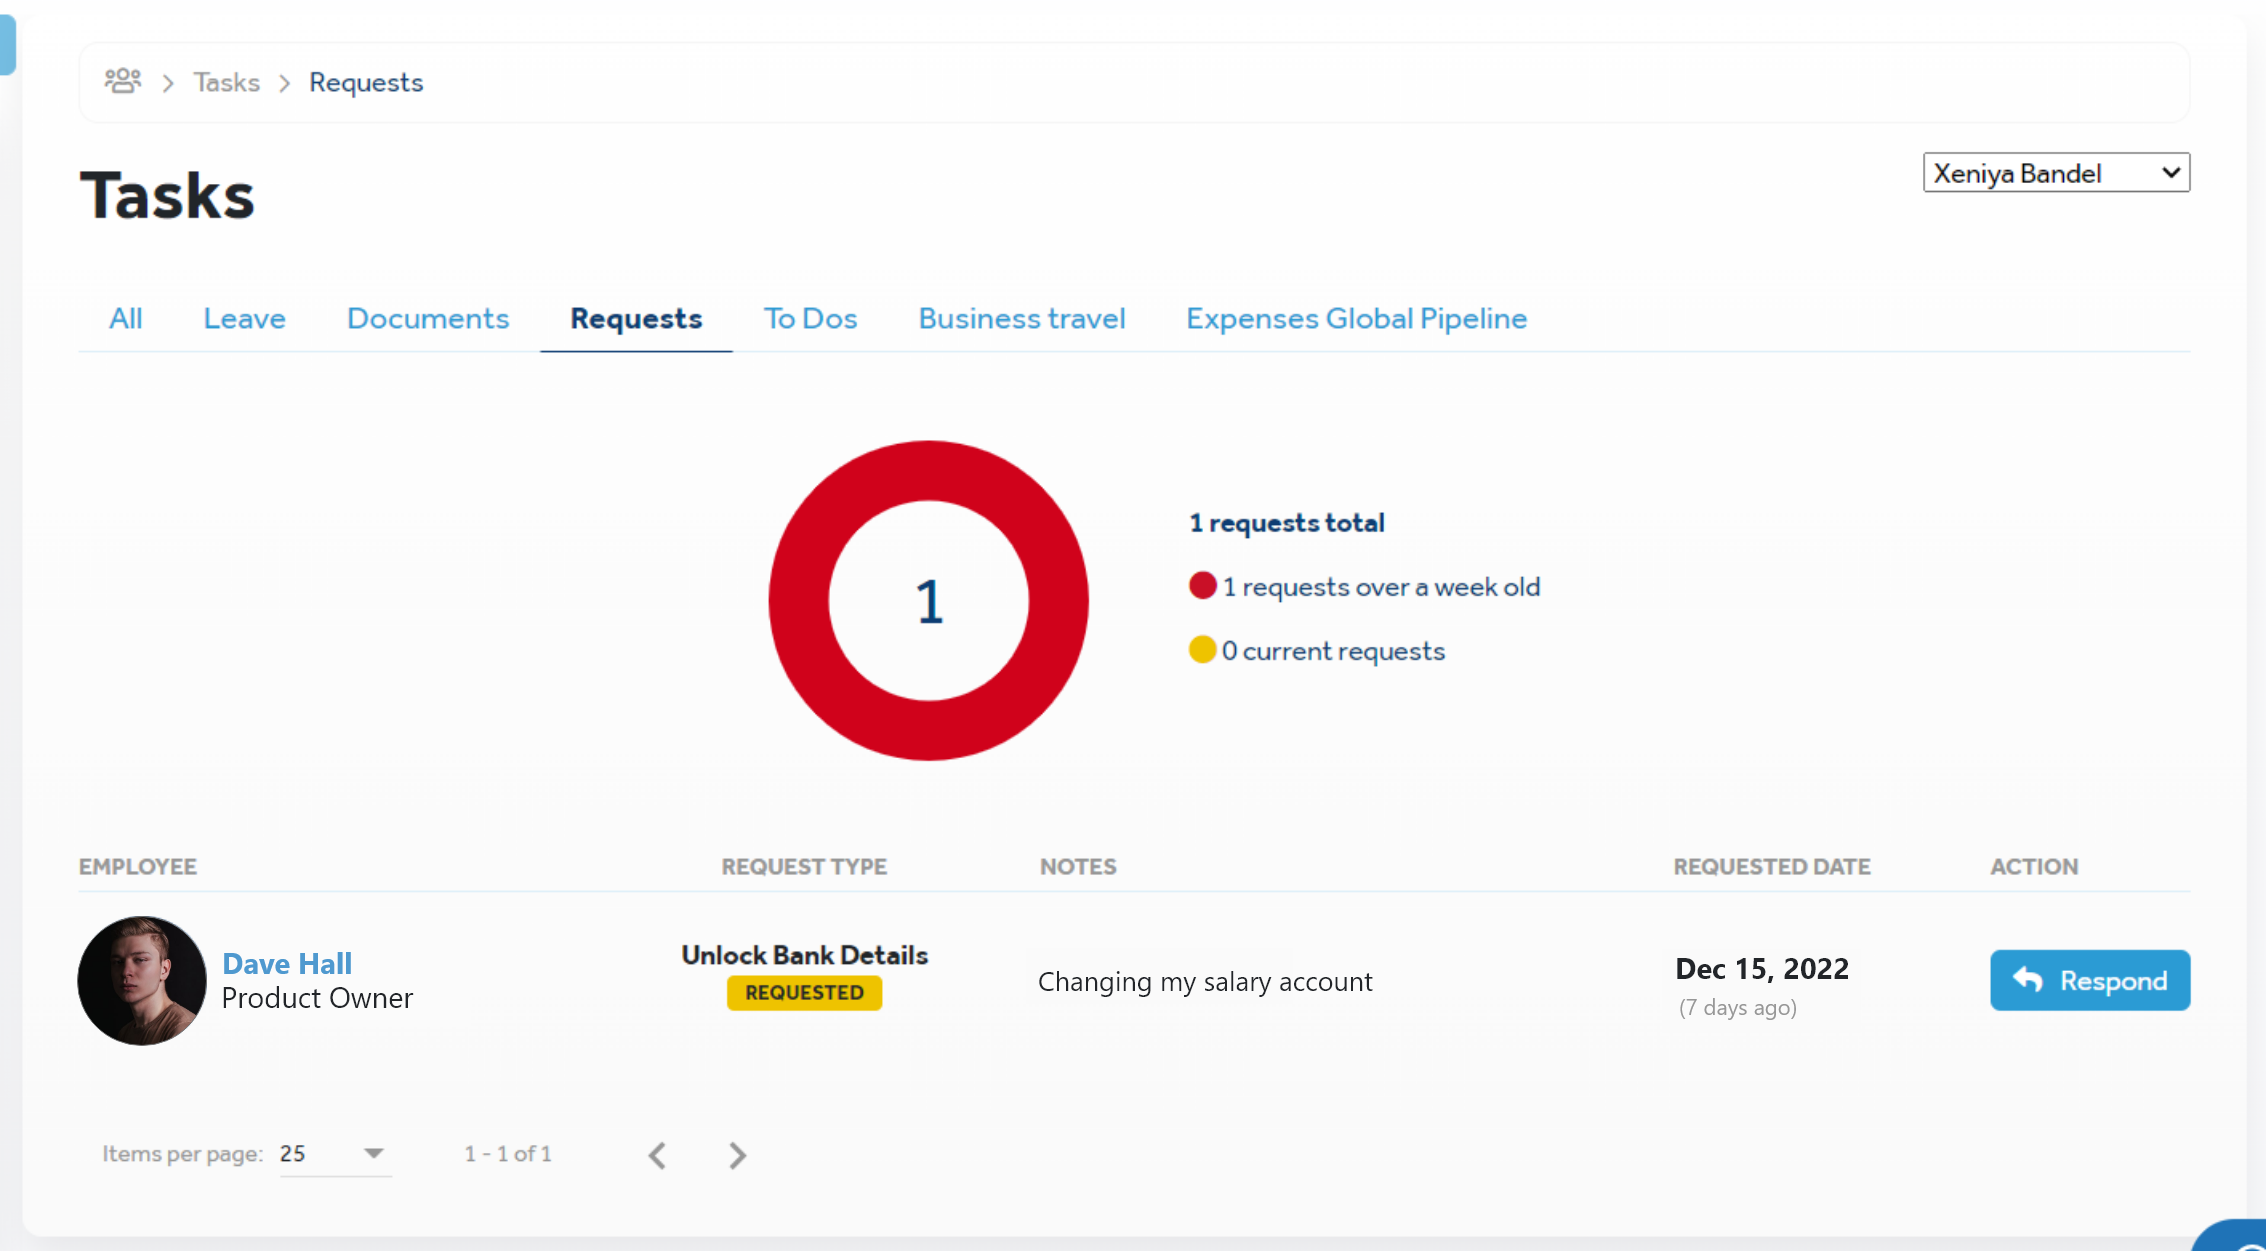Click Tasks in the breadcrumb
Image resolution: width=2266 pixels, height=1251 pixels.
pyautogui.click(x=227, y=82)
